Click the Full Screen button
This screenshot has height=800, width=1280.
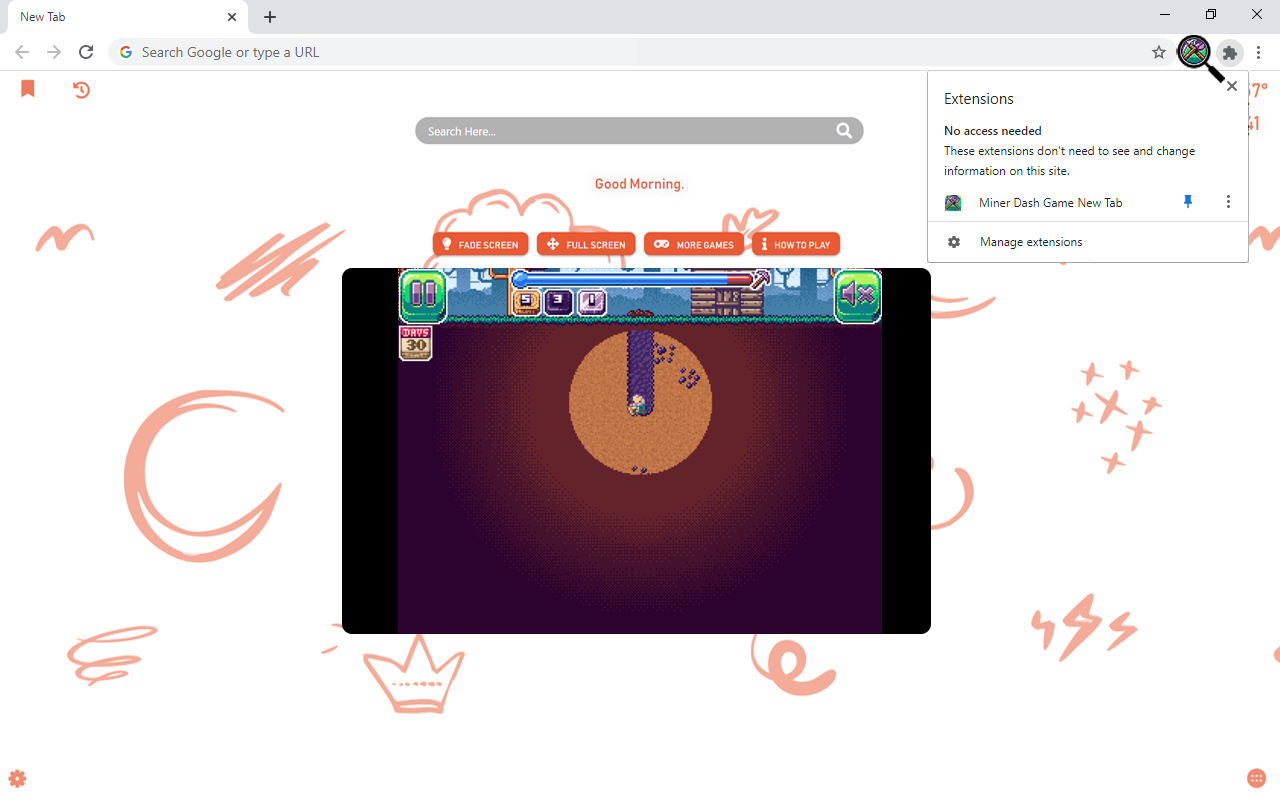[x=586, y=244]
